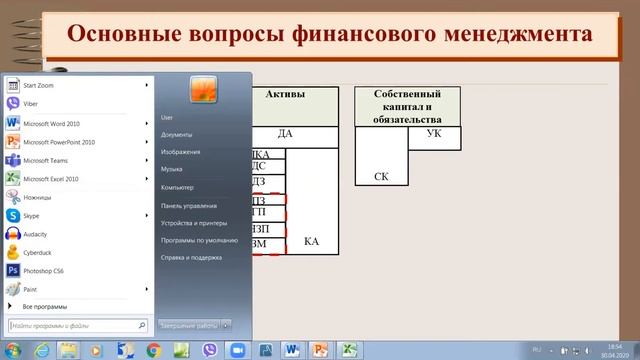Image resolution: width=640 pixels, height=360 pixels.
Task: Expand Start Zoom jump list arrow
Action: pos(147,85)
